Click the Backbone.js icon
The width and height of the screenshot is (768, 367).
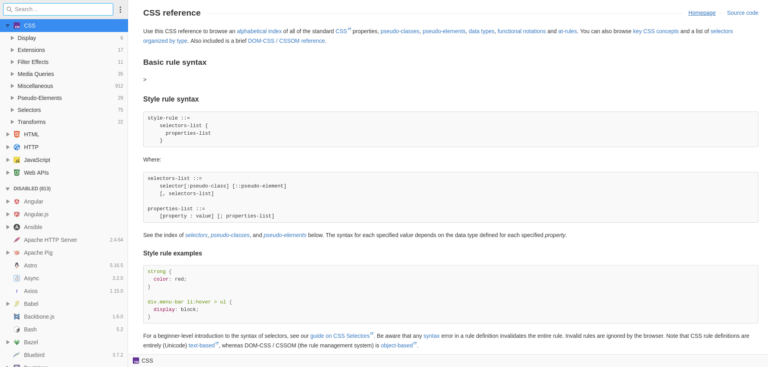[x=17, y=317]
